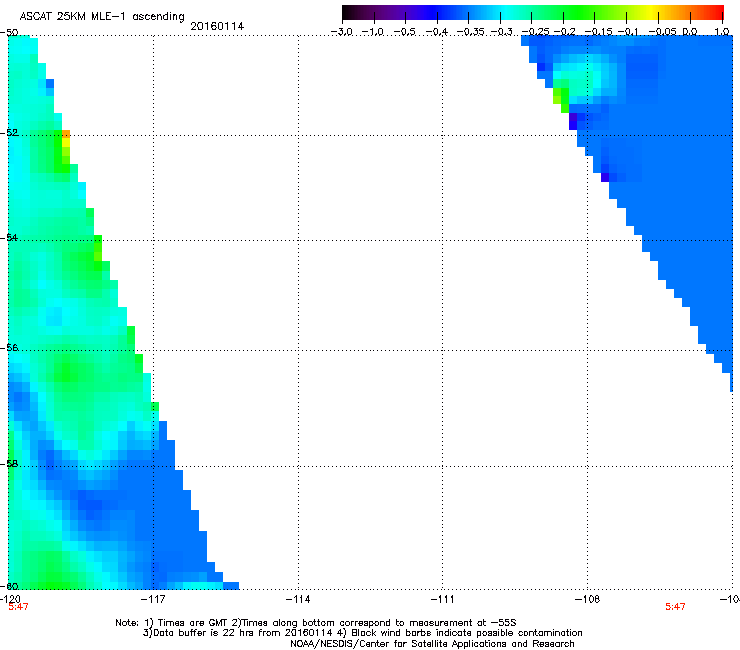Click the date label 20160114 under the title
Viewport: 740px width, 650px height.
point(217,26)
